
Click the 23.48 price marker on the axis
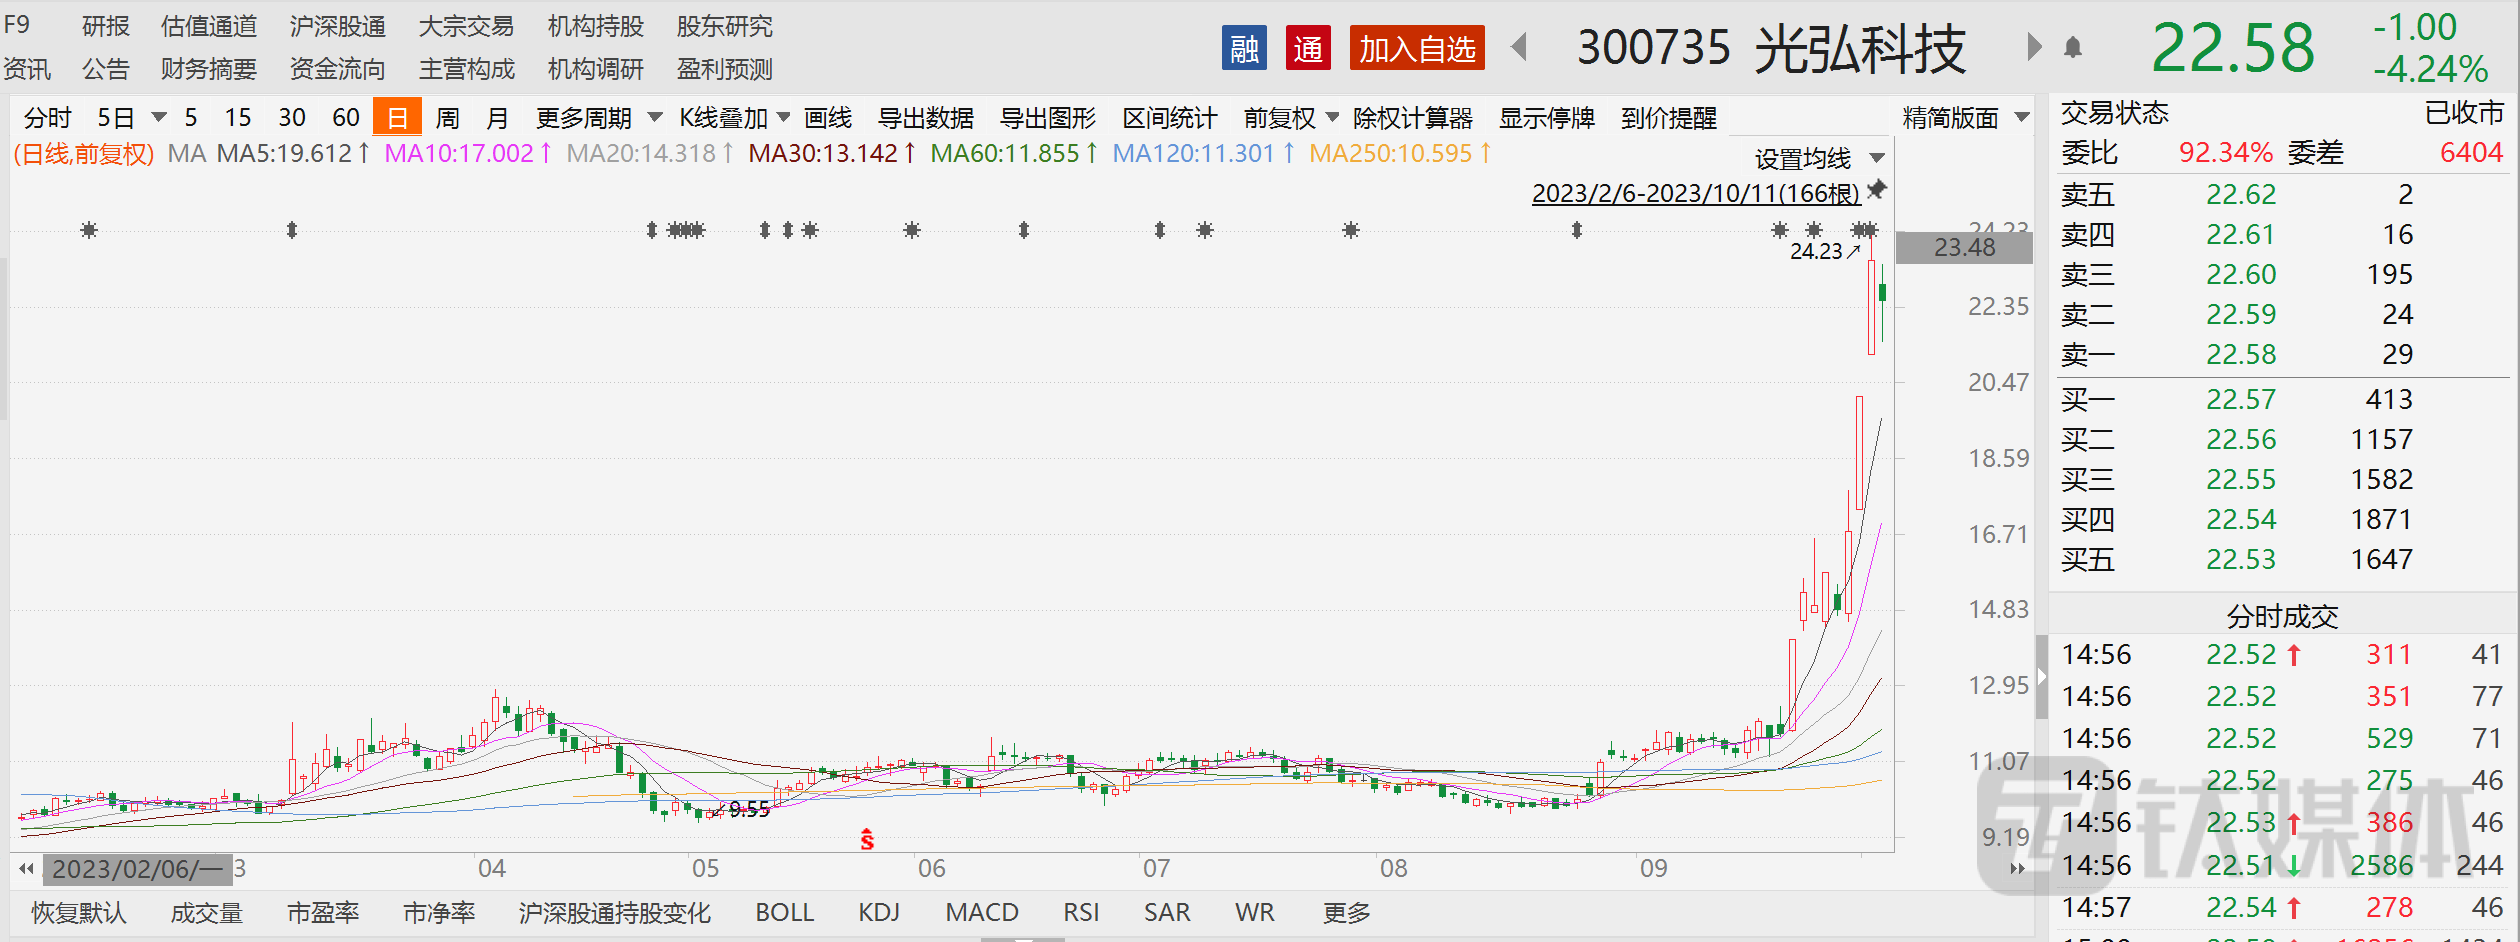pos(1963,247)
